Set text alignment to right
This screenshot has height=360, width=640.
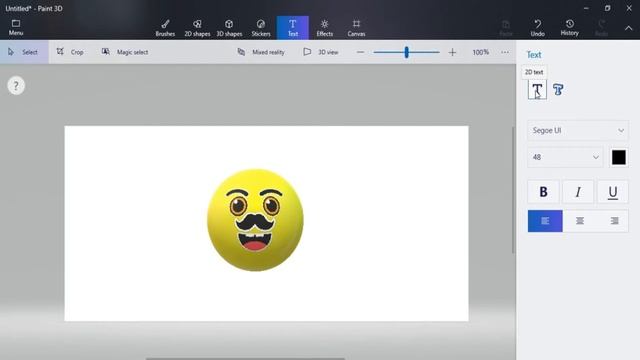[x=614, y=221]
